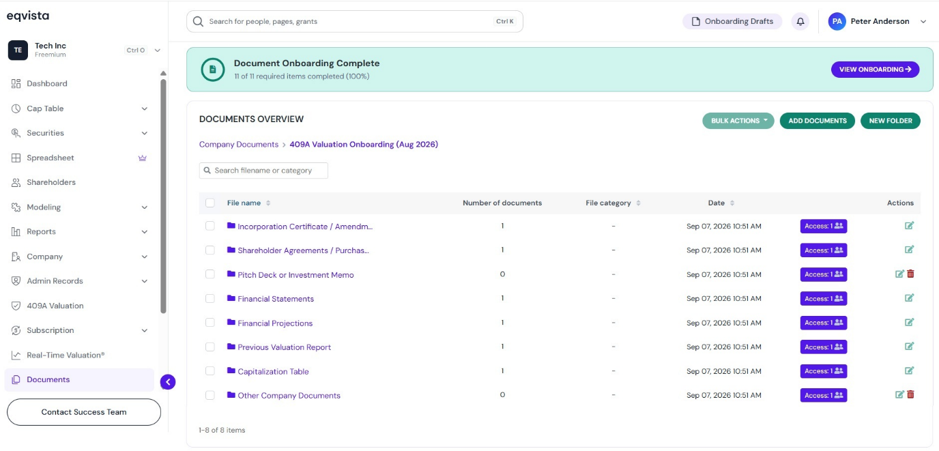Delete the Other Company Documents folder

click(x=911, y=395)
